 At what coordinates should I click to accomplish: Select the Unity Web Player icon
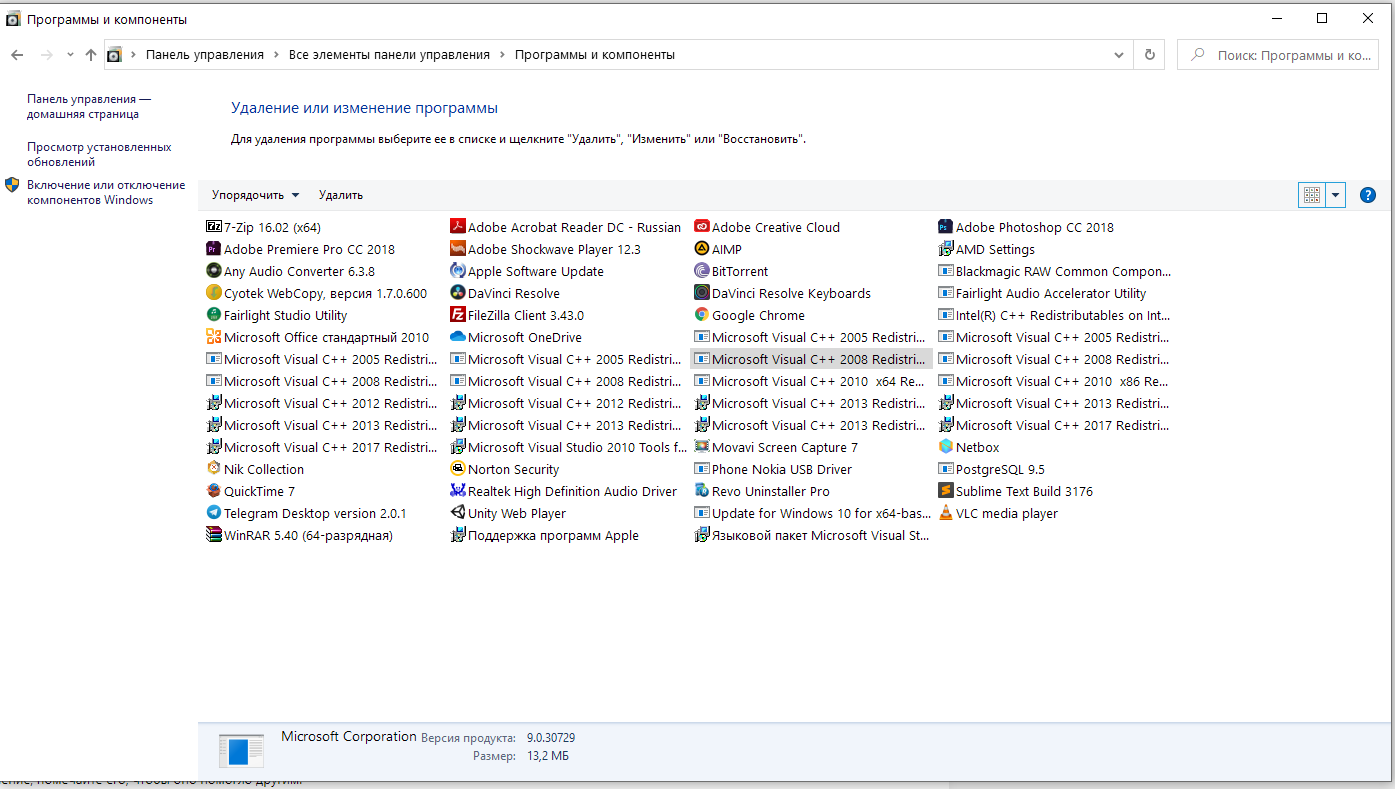click(x=457, y=513)
